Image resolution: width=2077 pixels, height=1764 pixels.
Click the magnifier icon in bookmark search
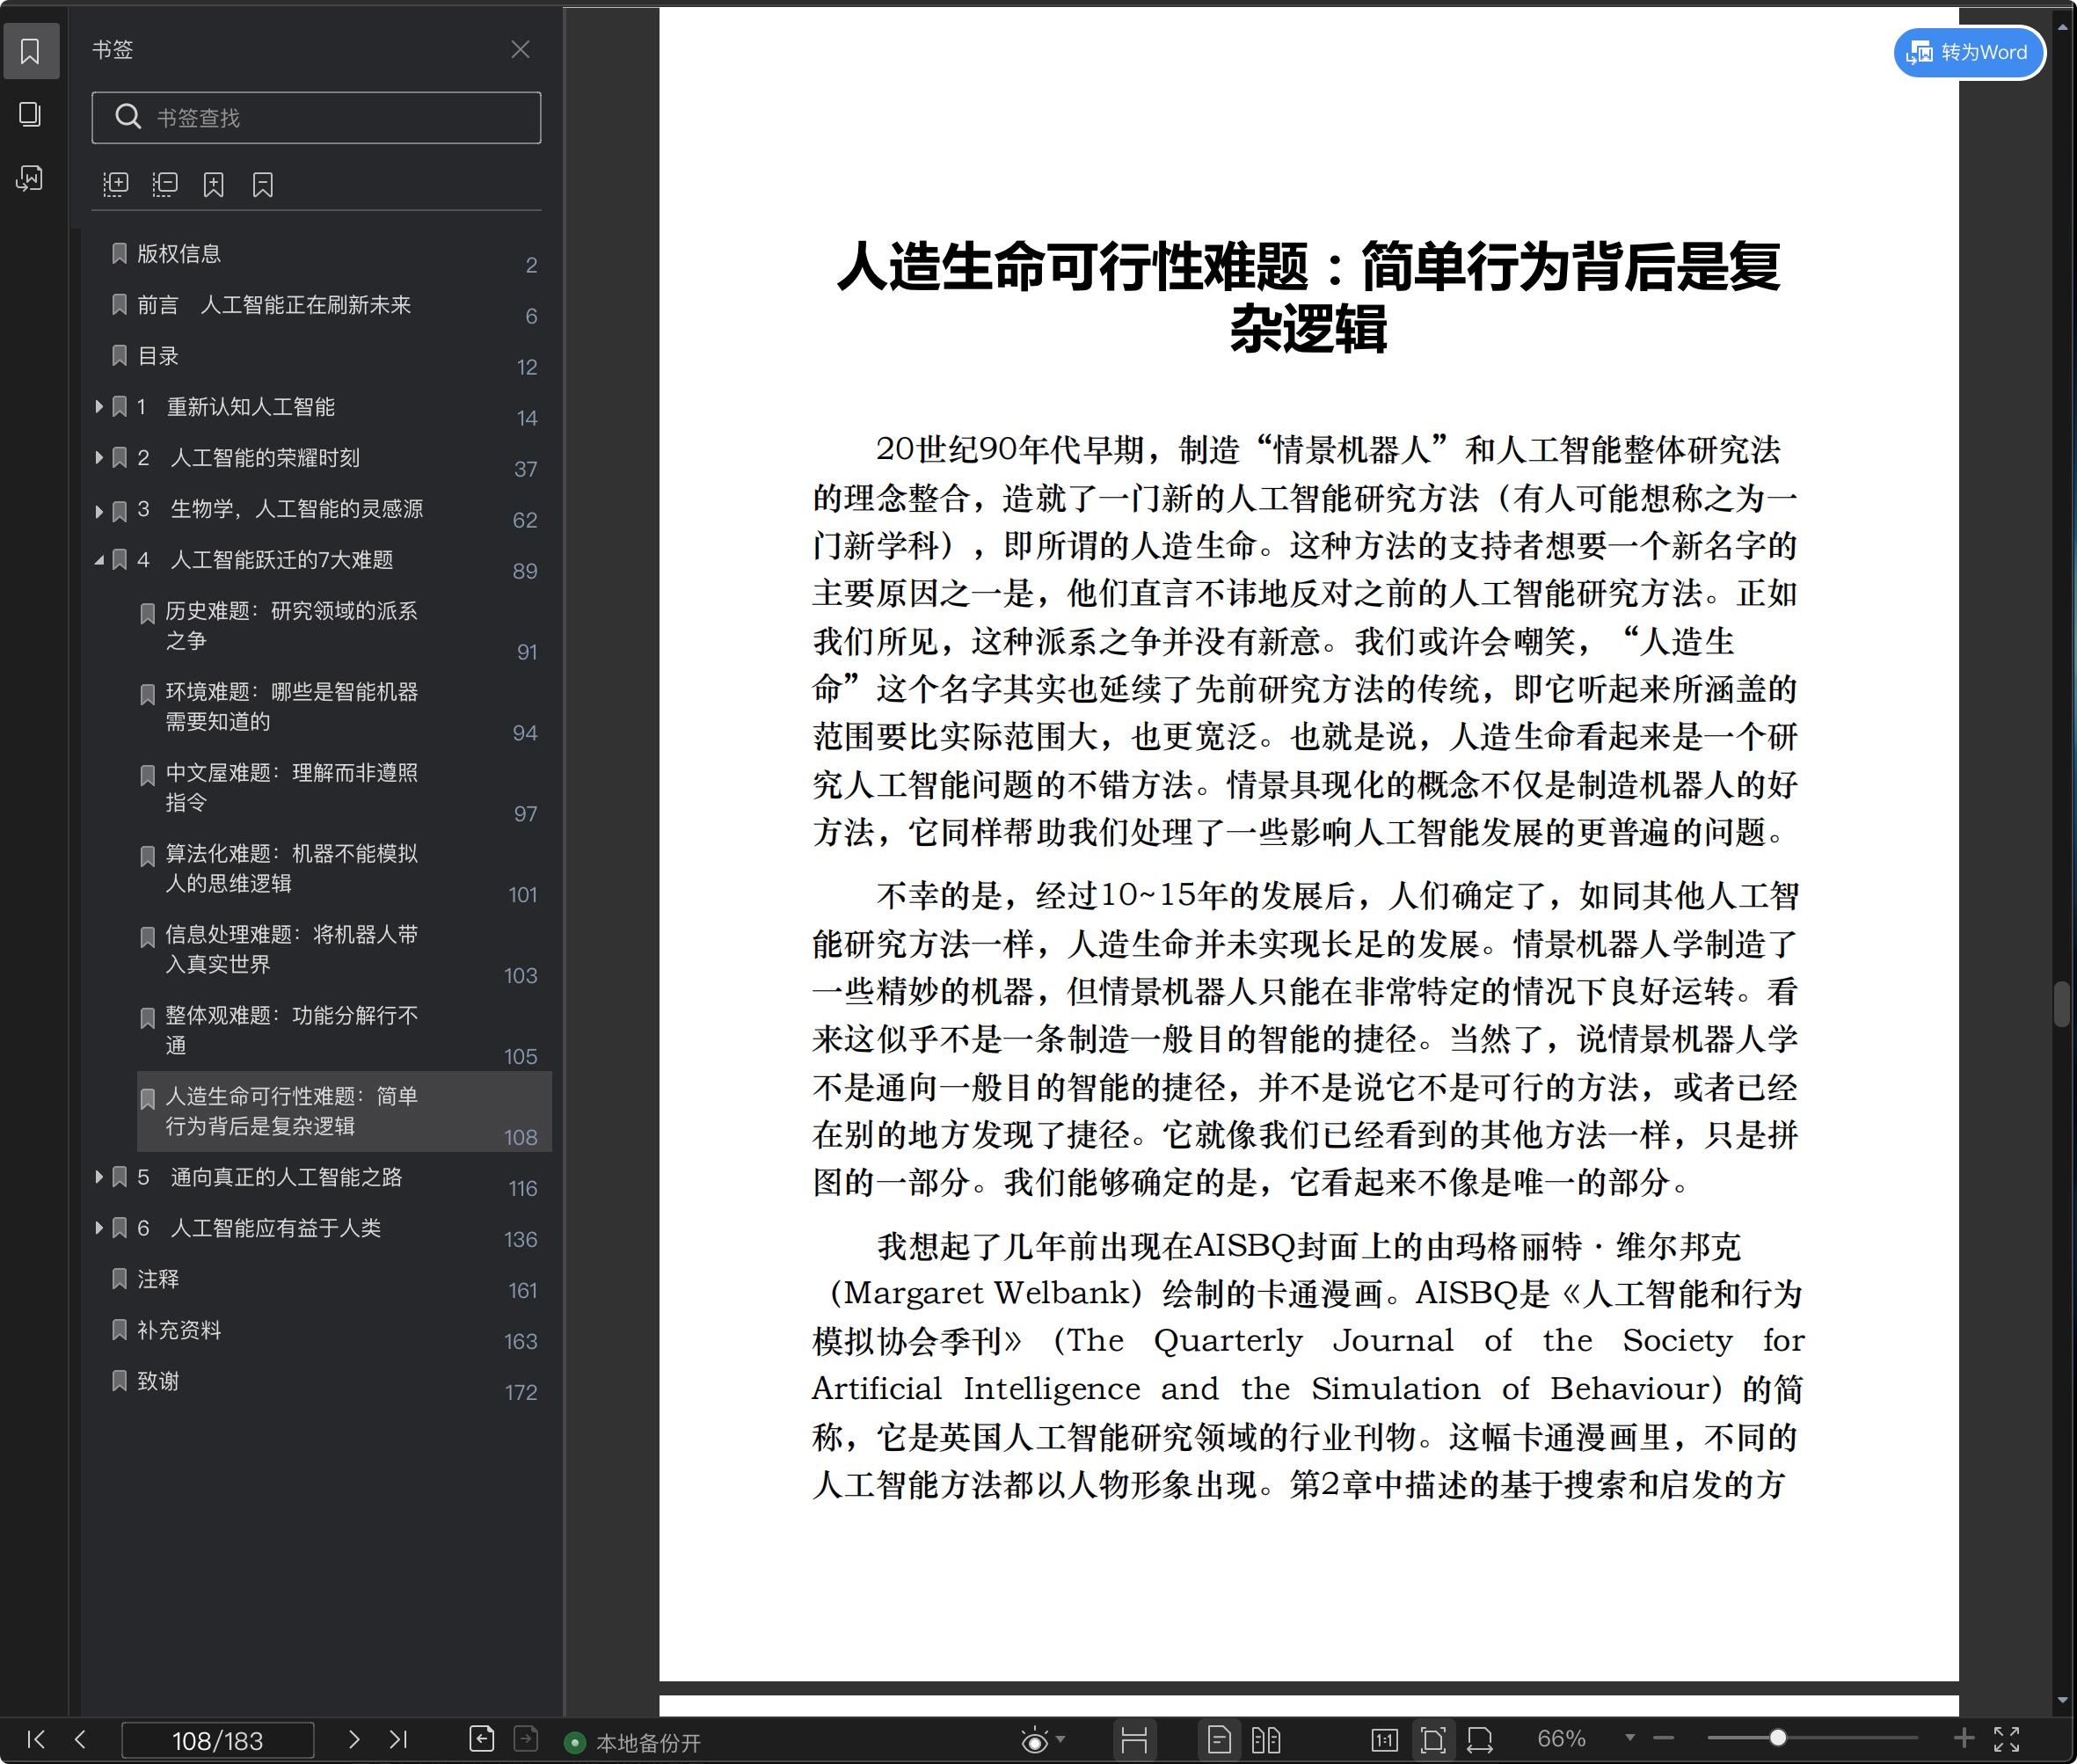point(128,117)
